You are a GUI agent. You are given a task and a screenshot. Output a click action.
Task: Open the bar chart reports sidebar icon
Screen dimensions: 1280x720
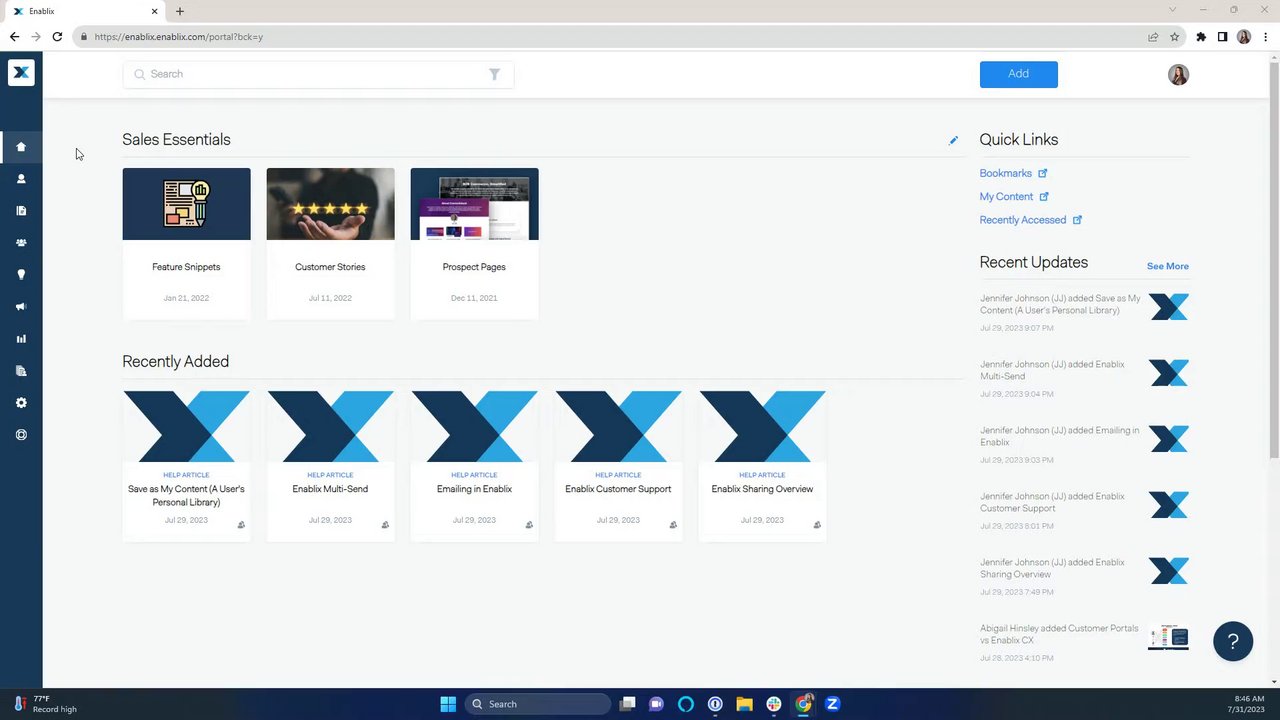tap(21, 339)
